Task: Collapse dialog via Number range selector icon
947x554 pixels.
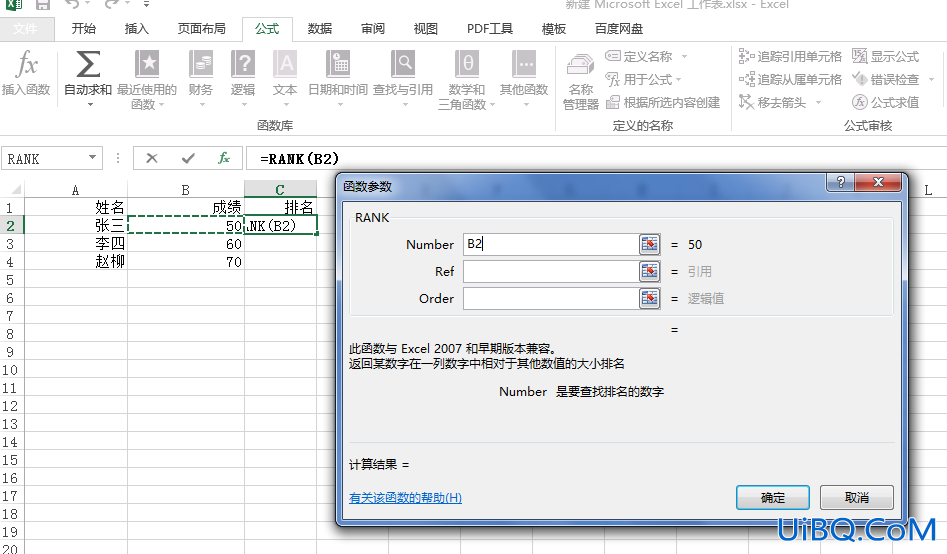Action: click(649, 244)
